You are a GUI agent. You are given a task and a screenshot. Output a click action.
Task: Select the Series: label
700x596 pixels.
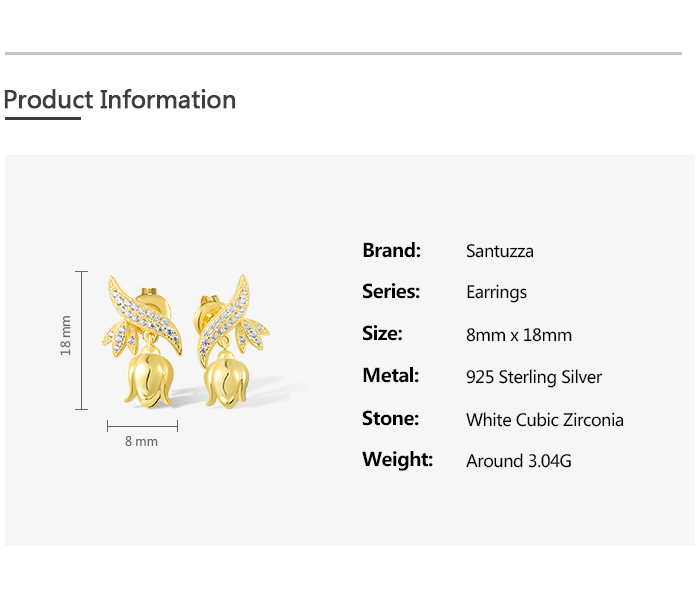(391, 292)
